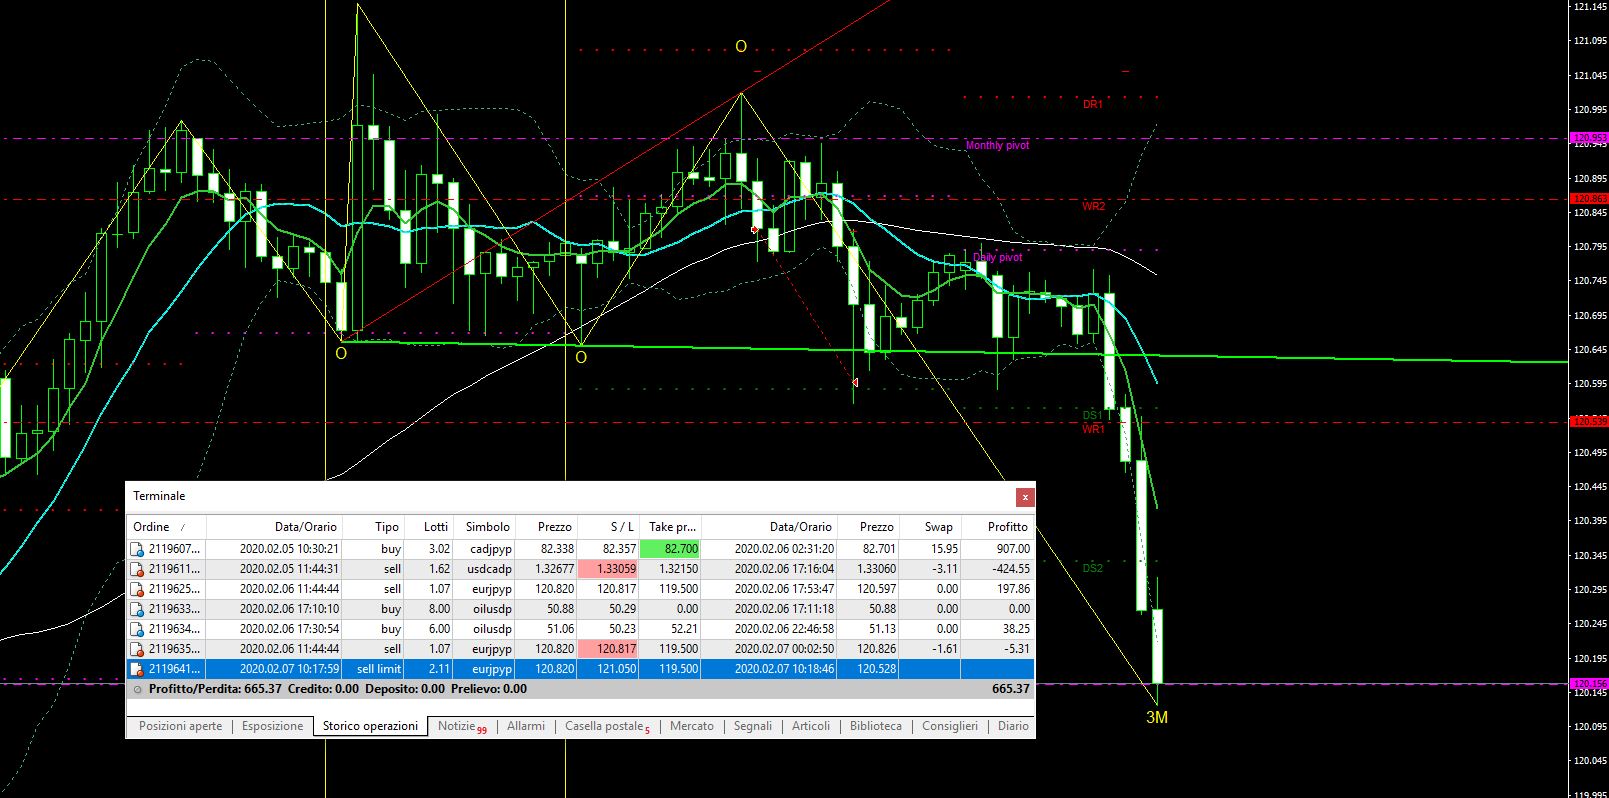
Task: Click the -5.31 profit value
Action: (1017, 649)
